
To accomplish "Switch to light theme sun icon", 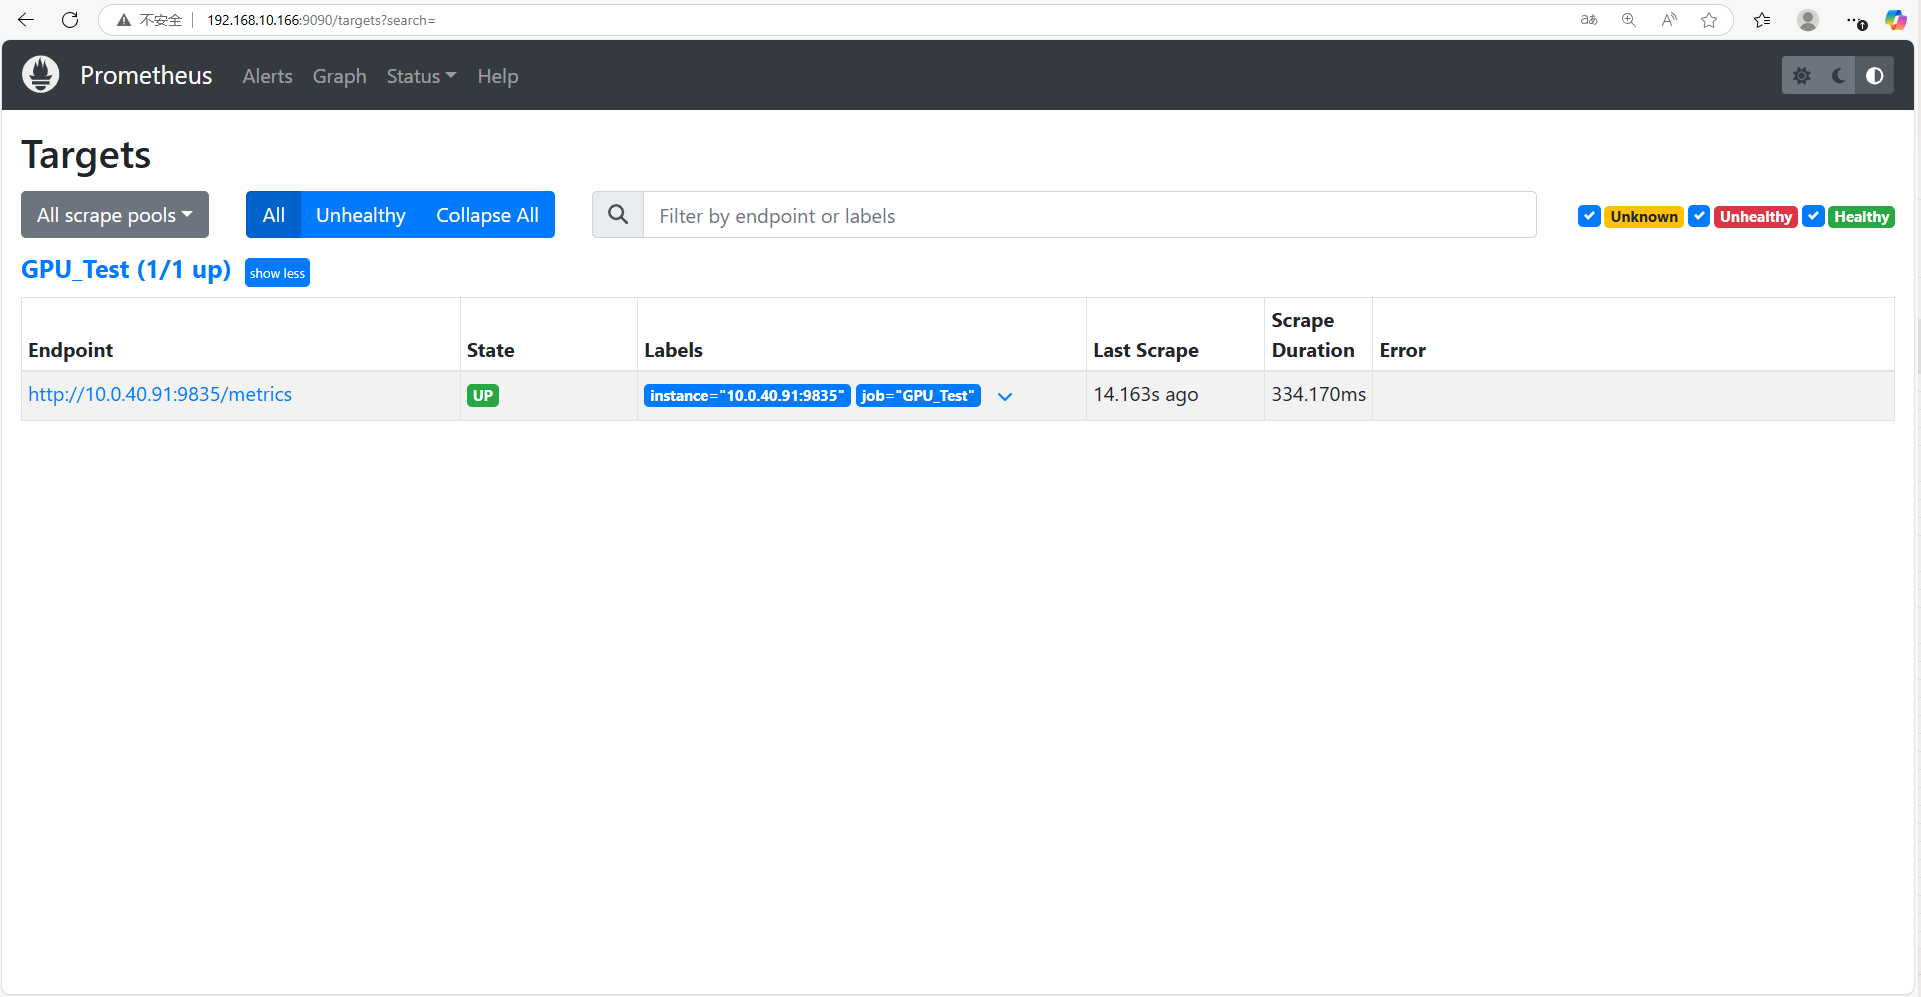I will [1801, 76].
